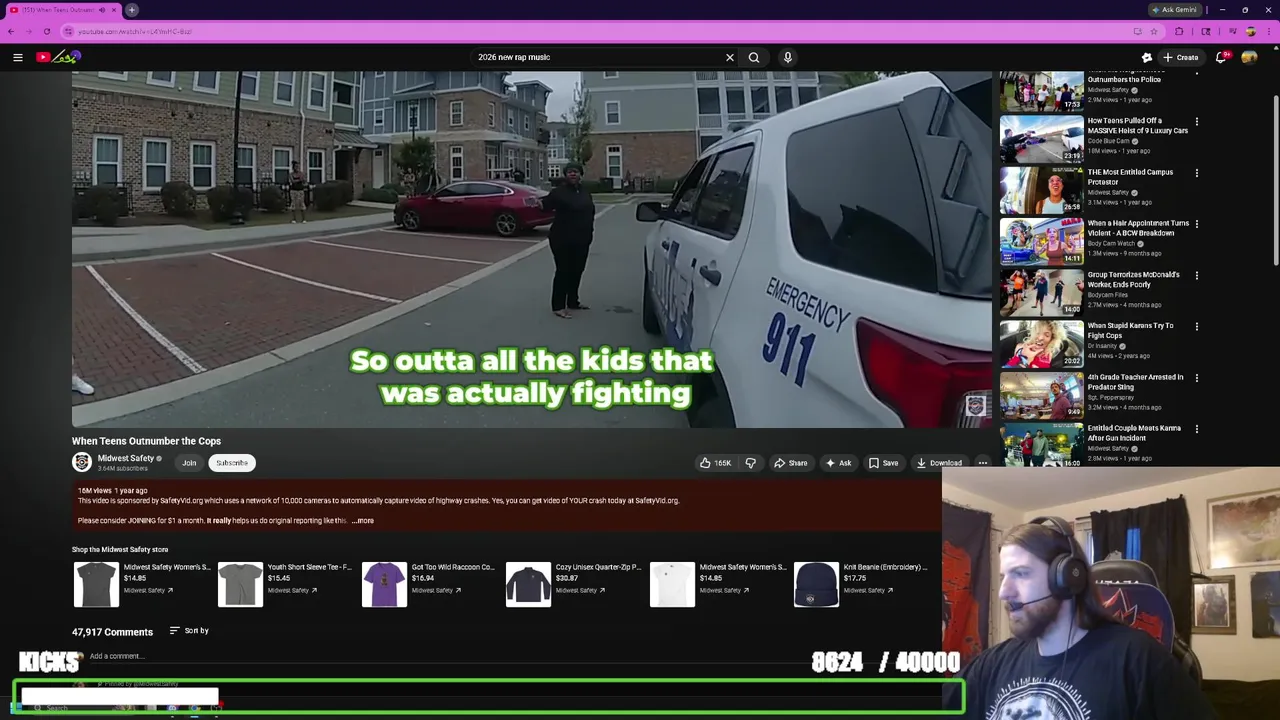Screen dimensions: 1280x720
Task: Open Entitled Couple Meets Karma After Gun Incident title
Action: 1134,433
